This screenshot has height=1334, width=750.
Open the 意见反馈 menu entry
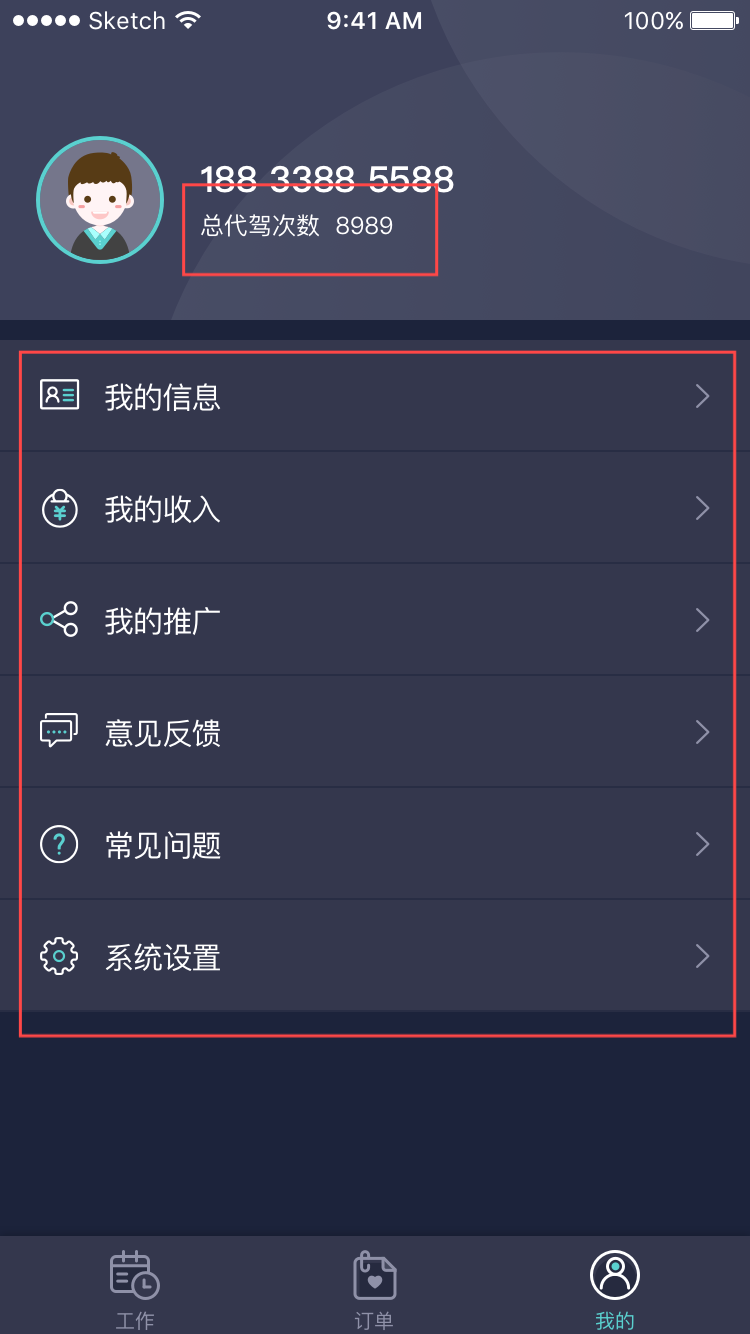coord(375,732)
